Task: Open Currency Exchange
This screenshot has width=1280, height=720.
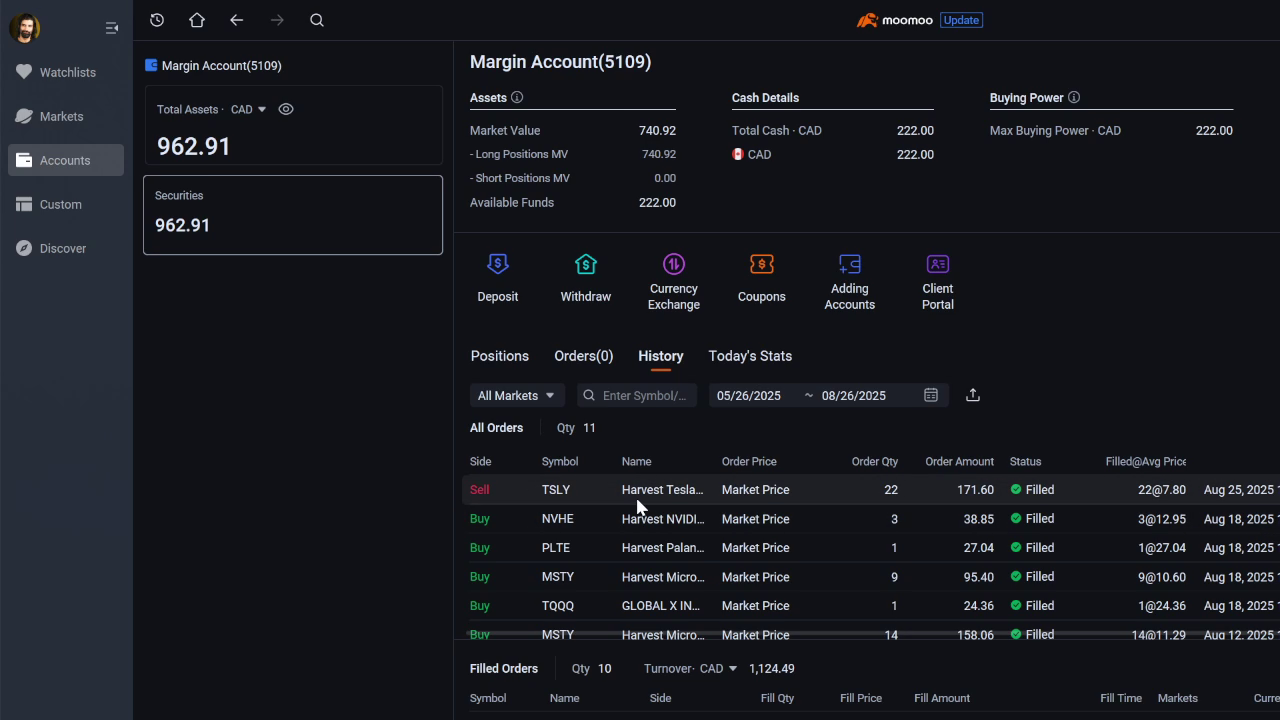Action: pyautogui.click(x=673, y=265)
